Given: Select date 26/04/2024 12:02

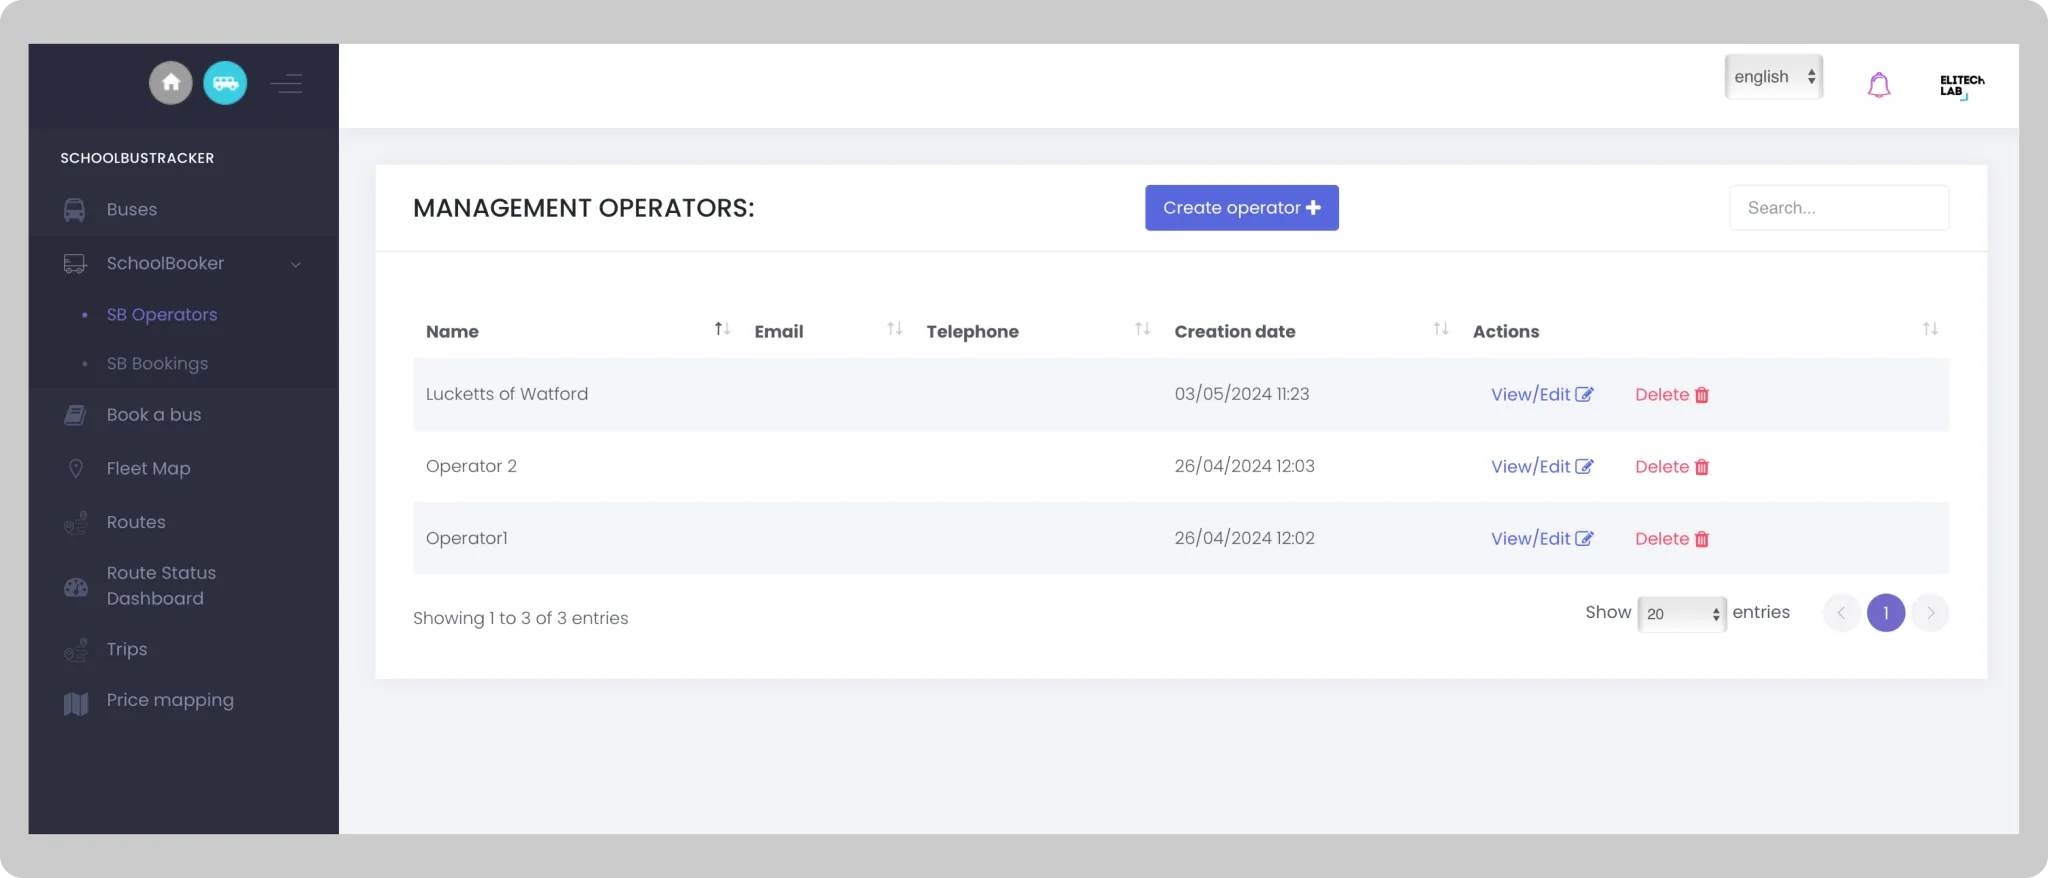Looking at the screenshot, I should tap(1244, 538).
